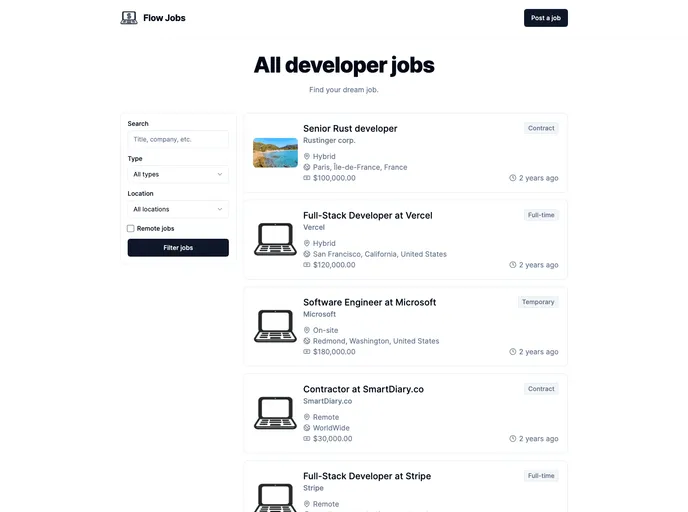Viewport: 688px width, 512px height.
Task: Open the All types dropdown
Action: pyautogui.click(x=178, y=174)
